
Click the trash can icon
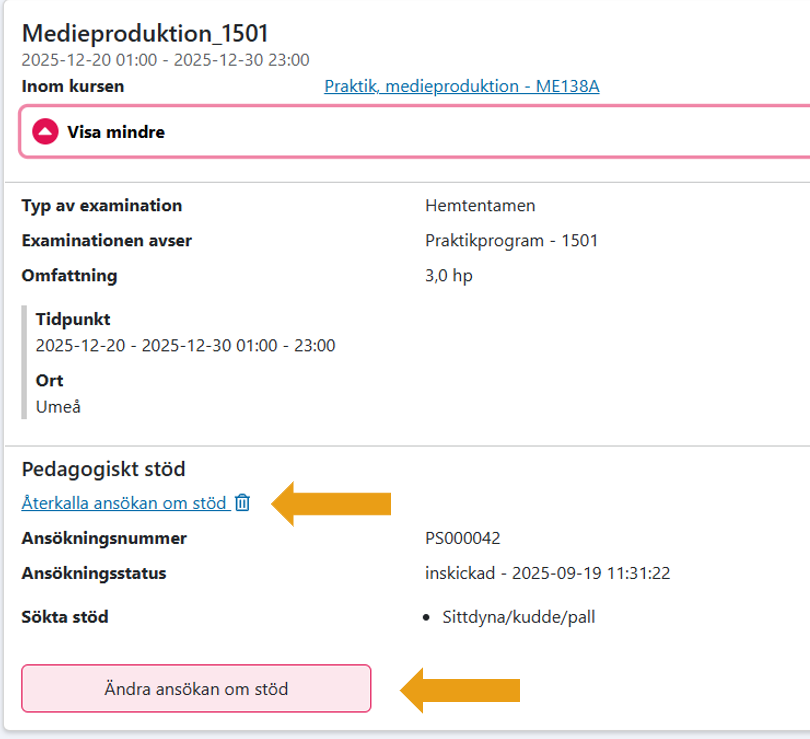tap(242, 503)
